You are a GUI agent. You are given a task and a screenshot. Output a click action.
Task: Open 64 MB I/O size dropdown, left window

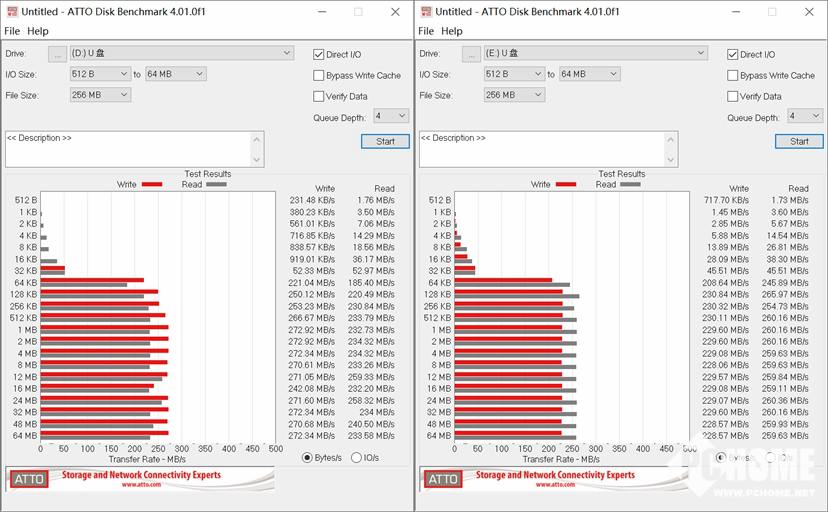tap(176, 74)
